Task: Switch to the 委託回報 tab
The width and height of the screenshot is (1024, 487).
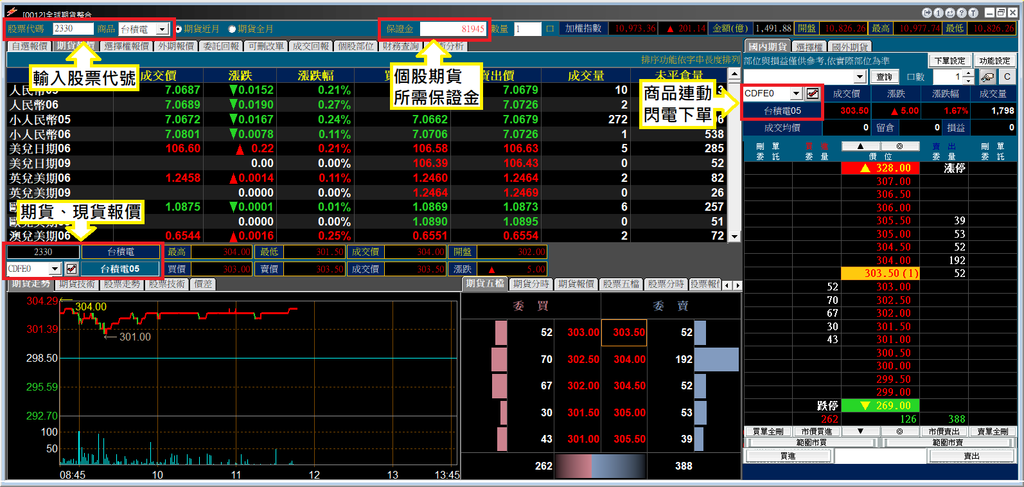Action: tap(221, 46)
